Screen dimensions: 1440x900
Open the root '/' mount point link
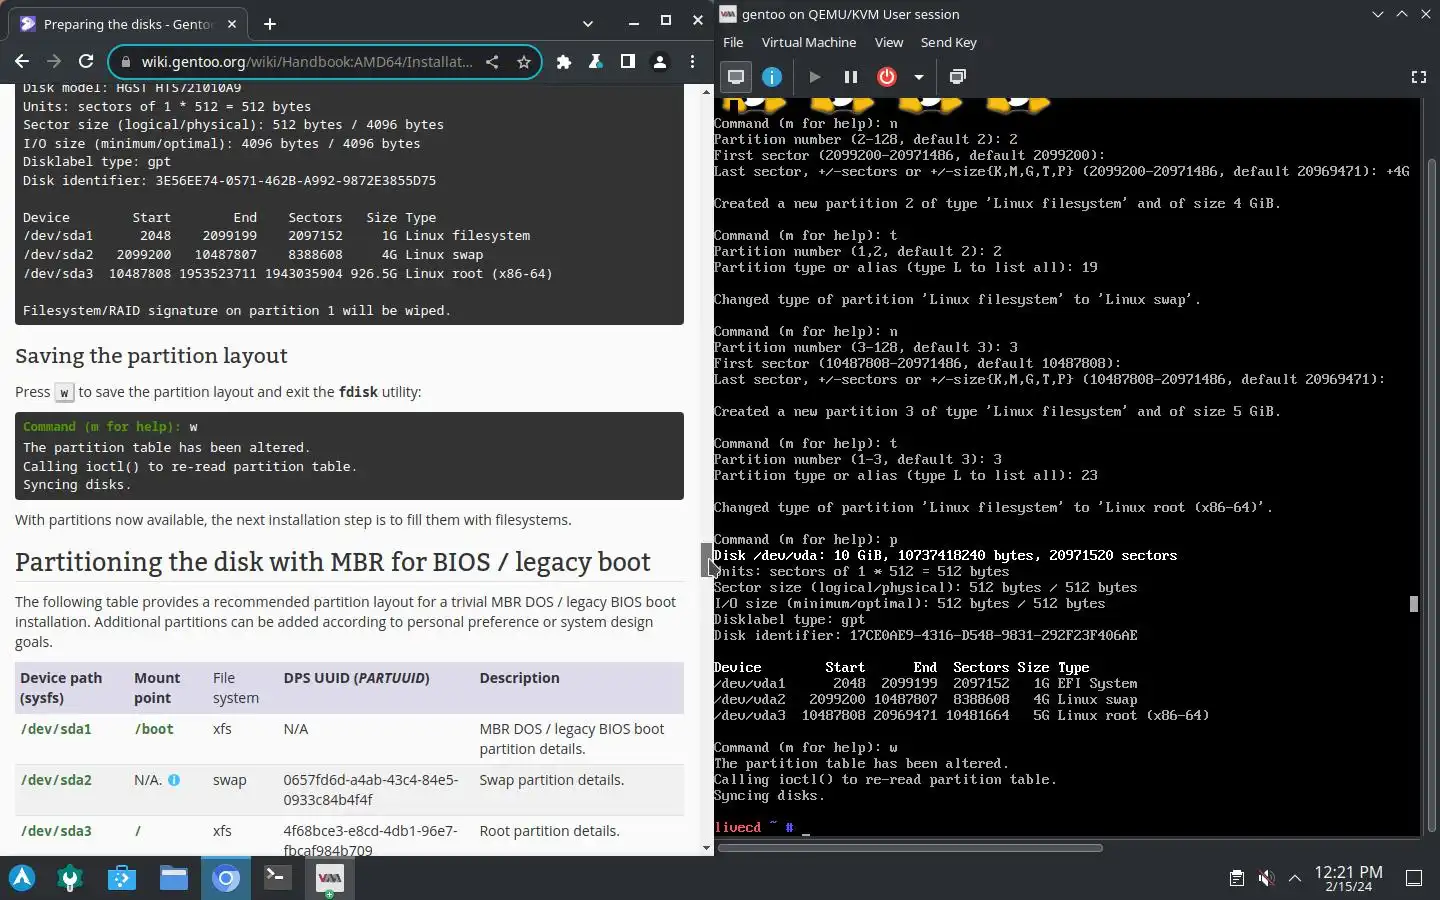[x=138, y=831]
